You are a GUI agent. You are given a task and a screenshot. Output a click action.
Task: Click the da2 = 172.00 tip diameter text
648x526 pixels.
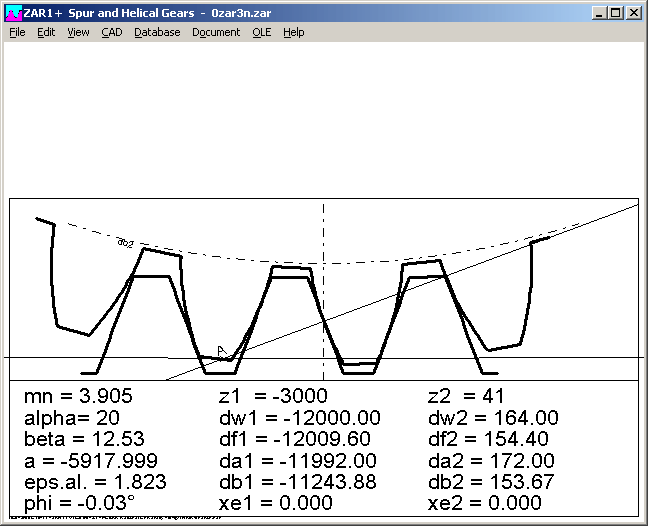(491, 460)
